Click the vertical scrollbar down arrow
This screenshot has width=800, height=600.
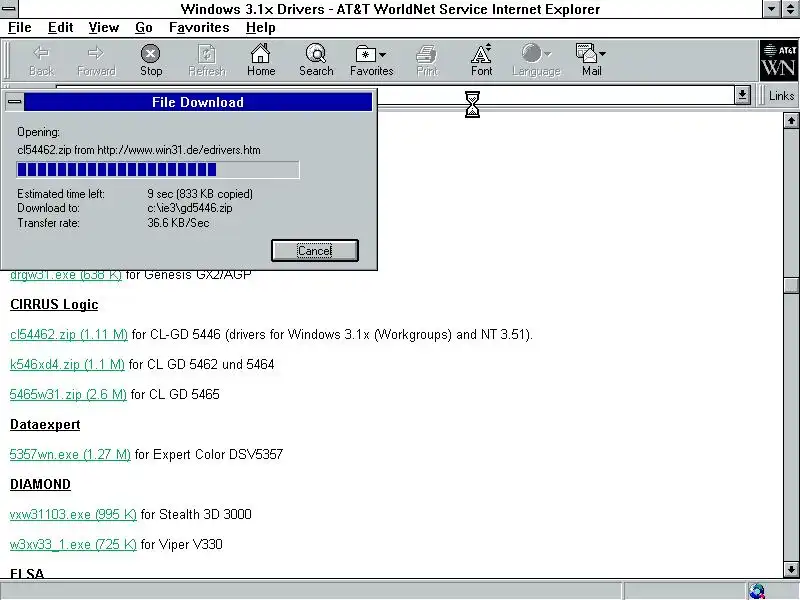pyautogui.click(x=791, y=569)
